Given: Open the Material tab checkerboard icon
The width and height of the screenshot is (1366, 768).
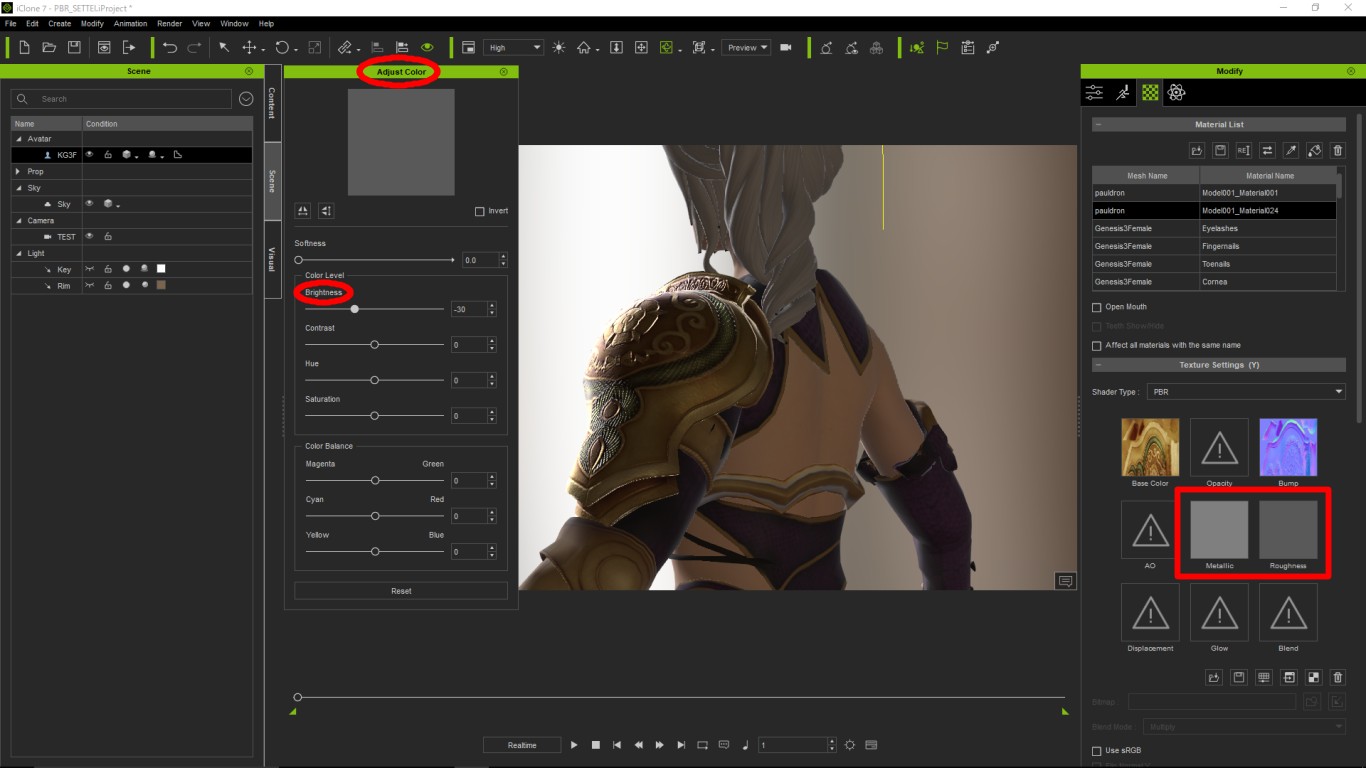Looking at the screenshot, I should point(1150,92).
